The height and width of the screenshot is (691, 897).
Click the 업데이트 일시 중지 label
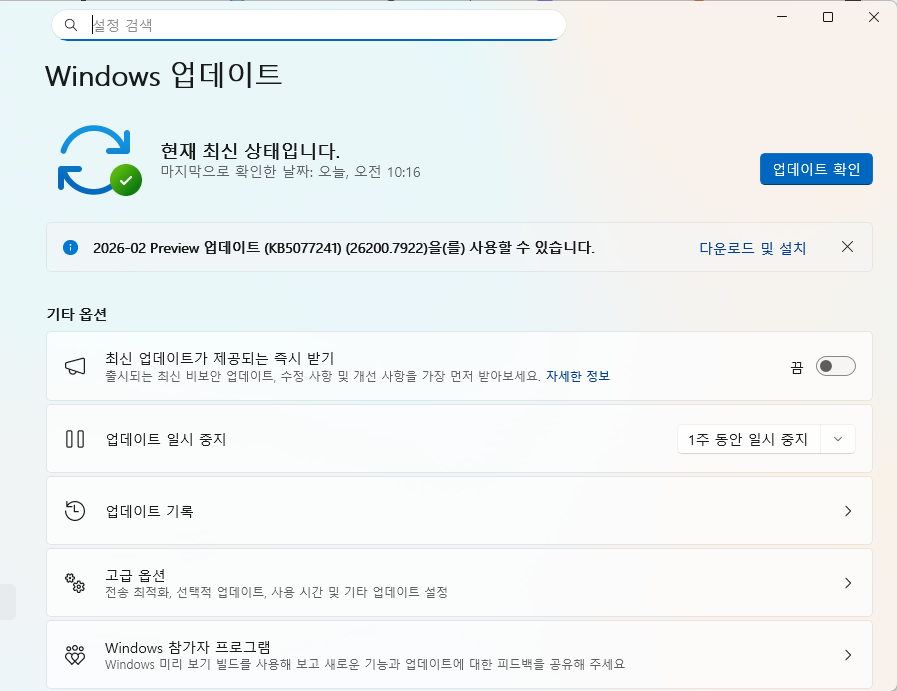[x=166, y=439]
